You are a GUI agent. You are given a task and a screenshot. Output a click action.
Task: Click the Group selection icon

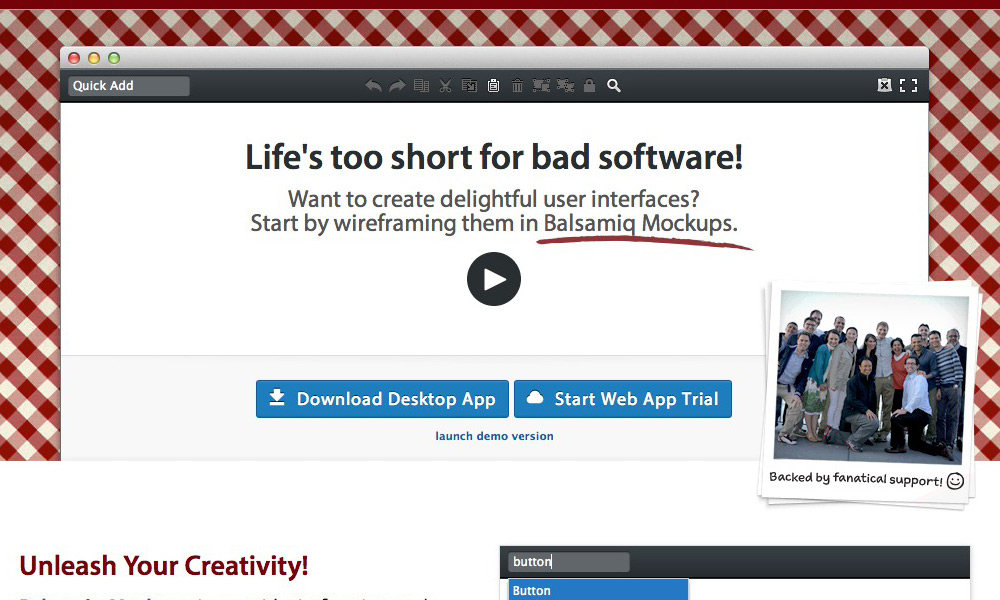click(541, 85)
